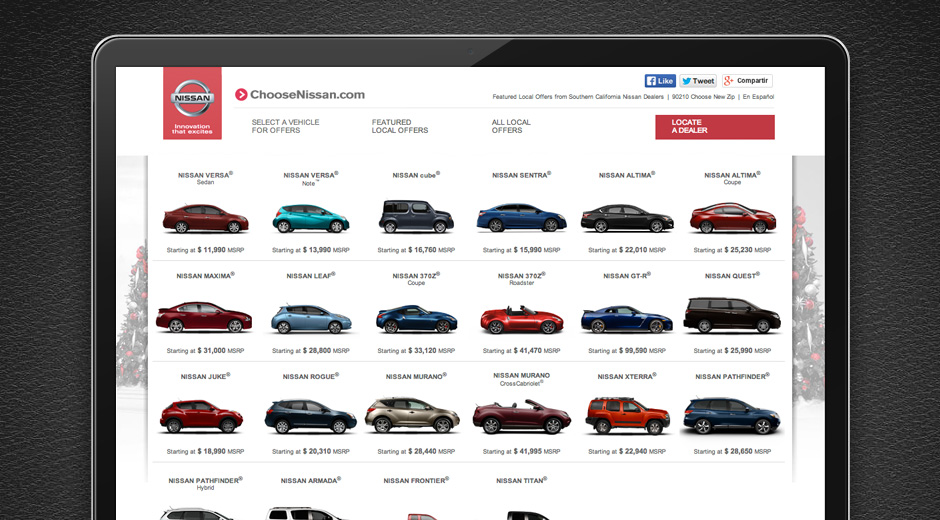Pick the Nissan GT-R sports car thumbnail
This screenshot has height=520, width=940.
click(626, 319)
